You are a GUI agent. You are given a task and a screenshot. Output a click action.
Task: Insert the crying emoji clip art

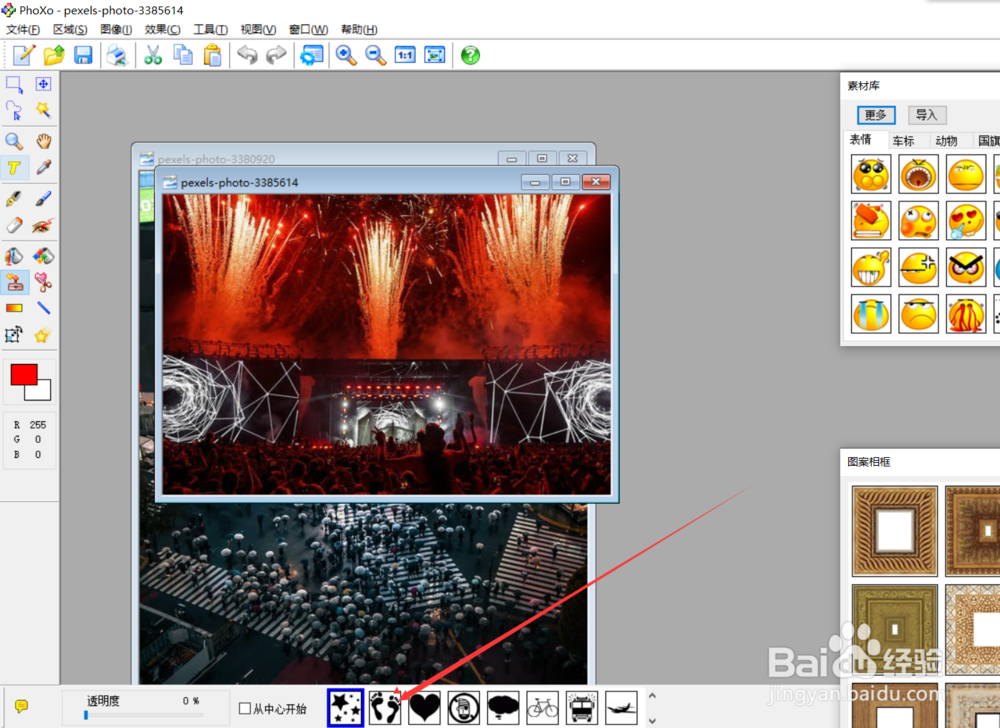click(x=871, y=314)
